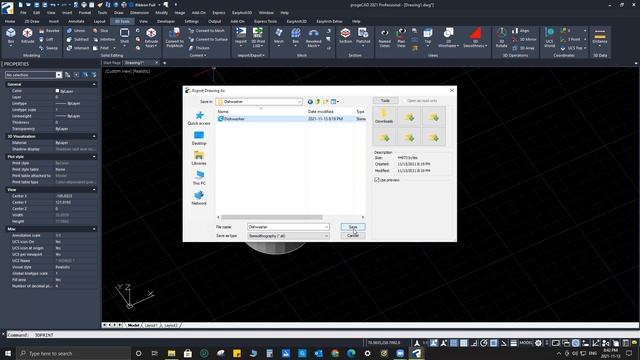Select the Slice tool

pyautogui.click(x=101, y=31)
